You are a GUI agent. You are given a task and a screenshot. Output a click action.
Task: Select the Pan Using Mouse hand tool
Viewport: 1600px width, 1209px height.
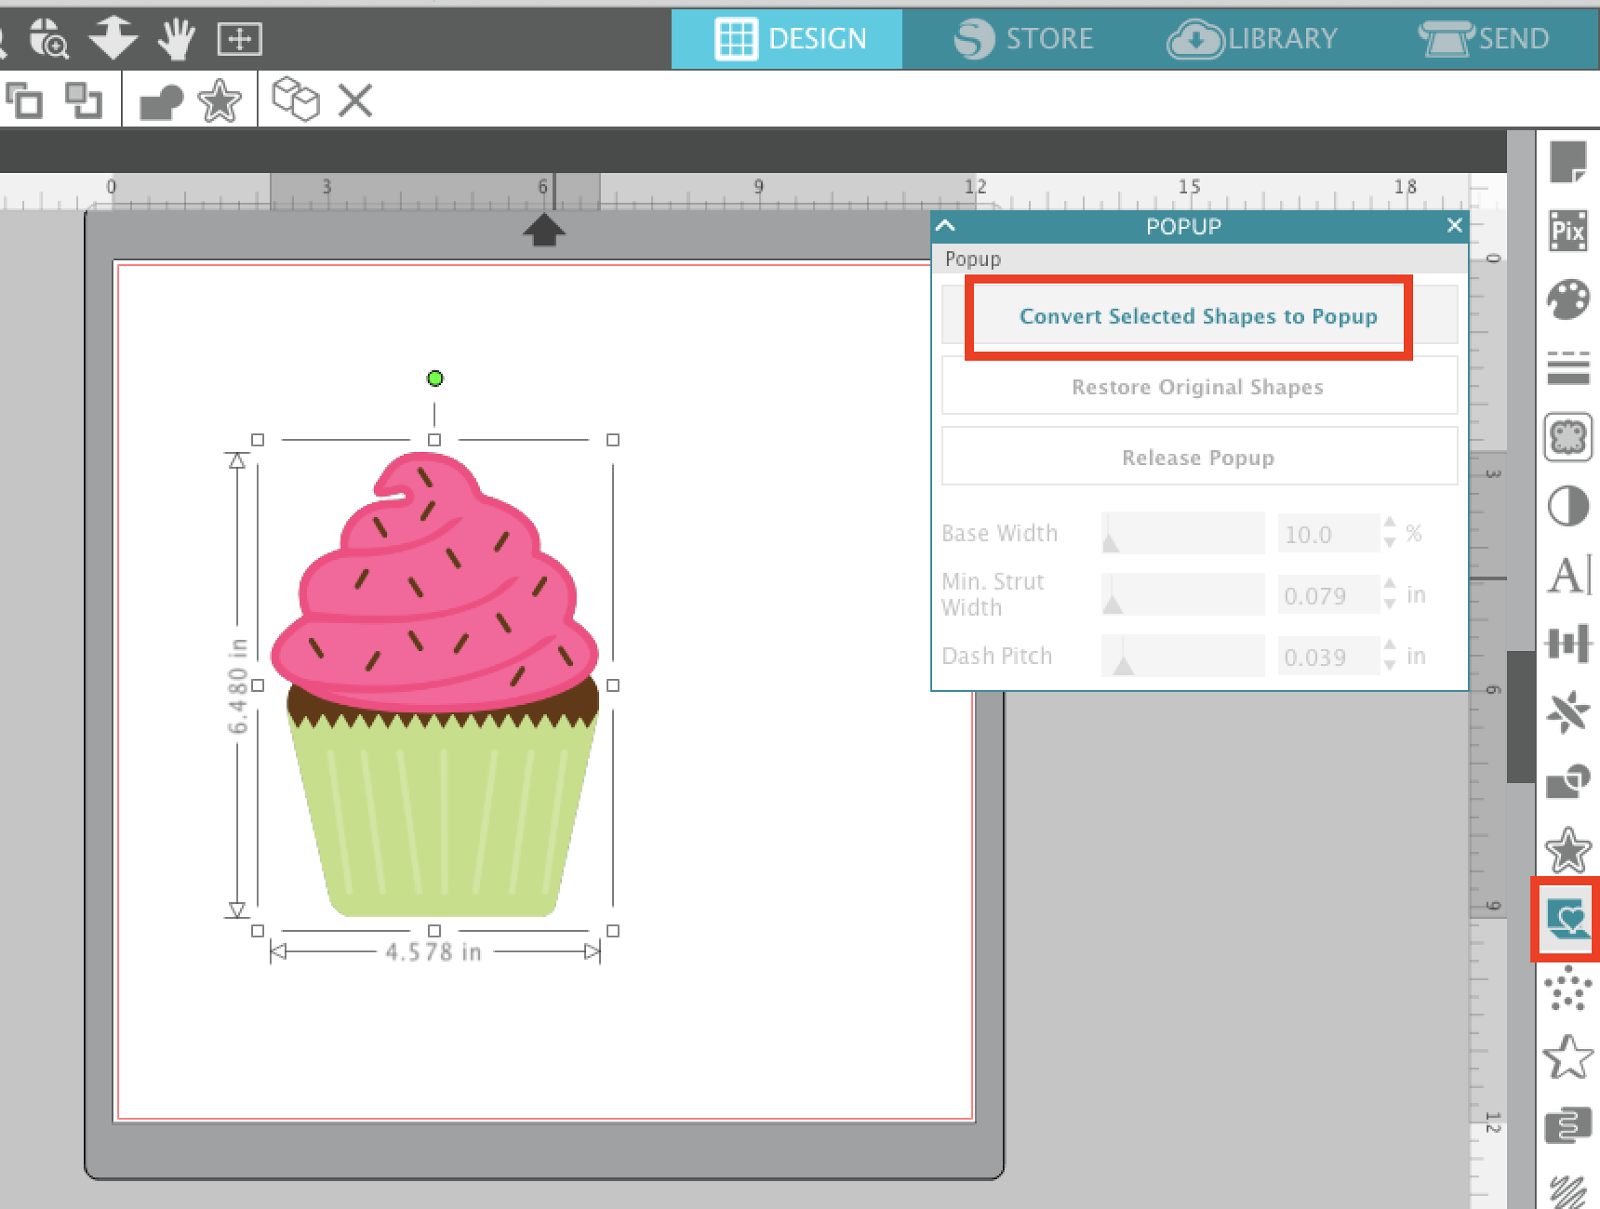click(x=176, y=39)
